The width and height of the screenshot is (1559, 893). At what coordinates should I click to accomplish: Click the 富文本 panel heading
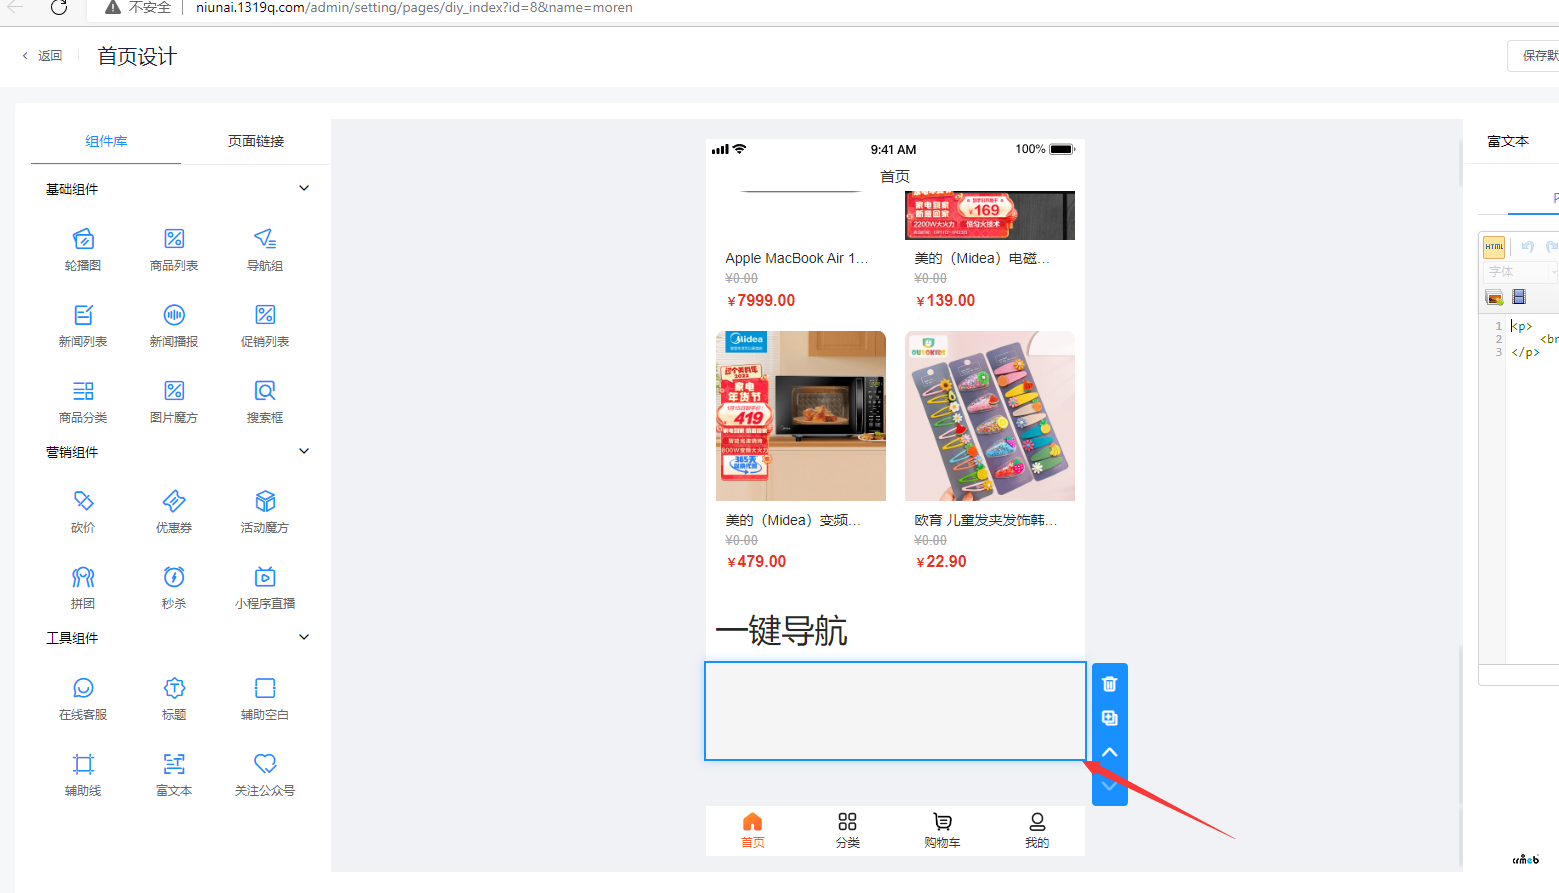pyautogui.click(x=1508, y=141)
